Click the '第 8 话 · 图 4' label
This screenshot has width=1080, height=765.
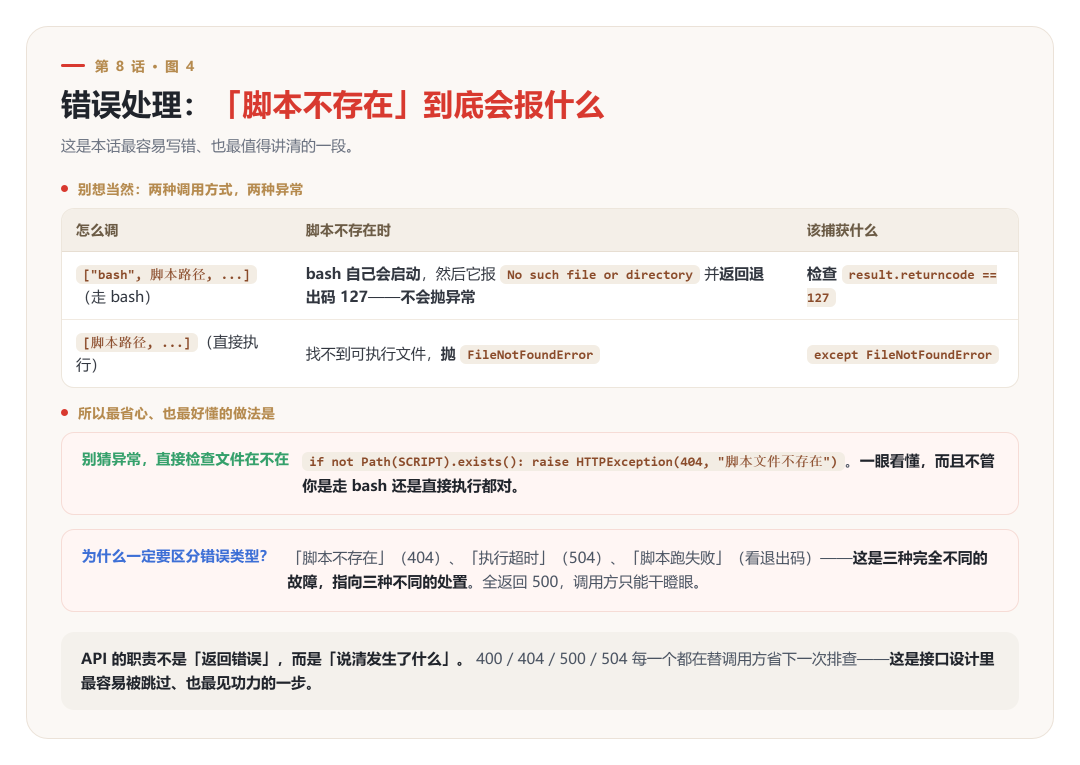145,66
